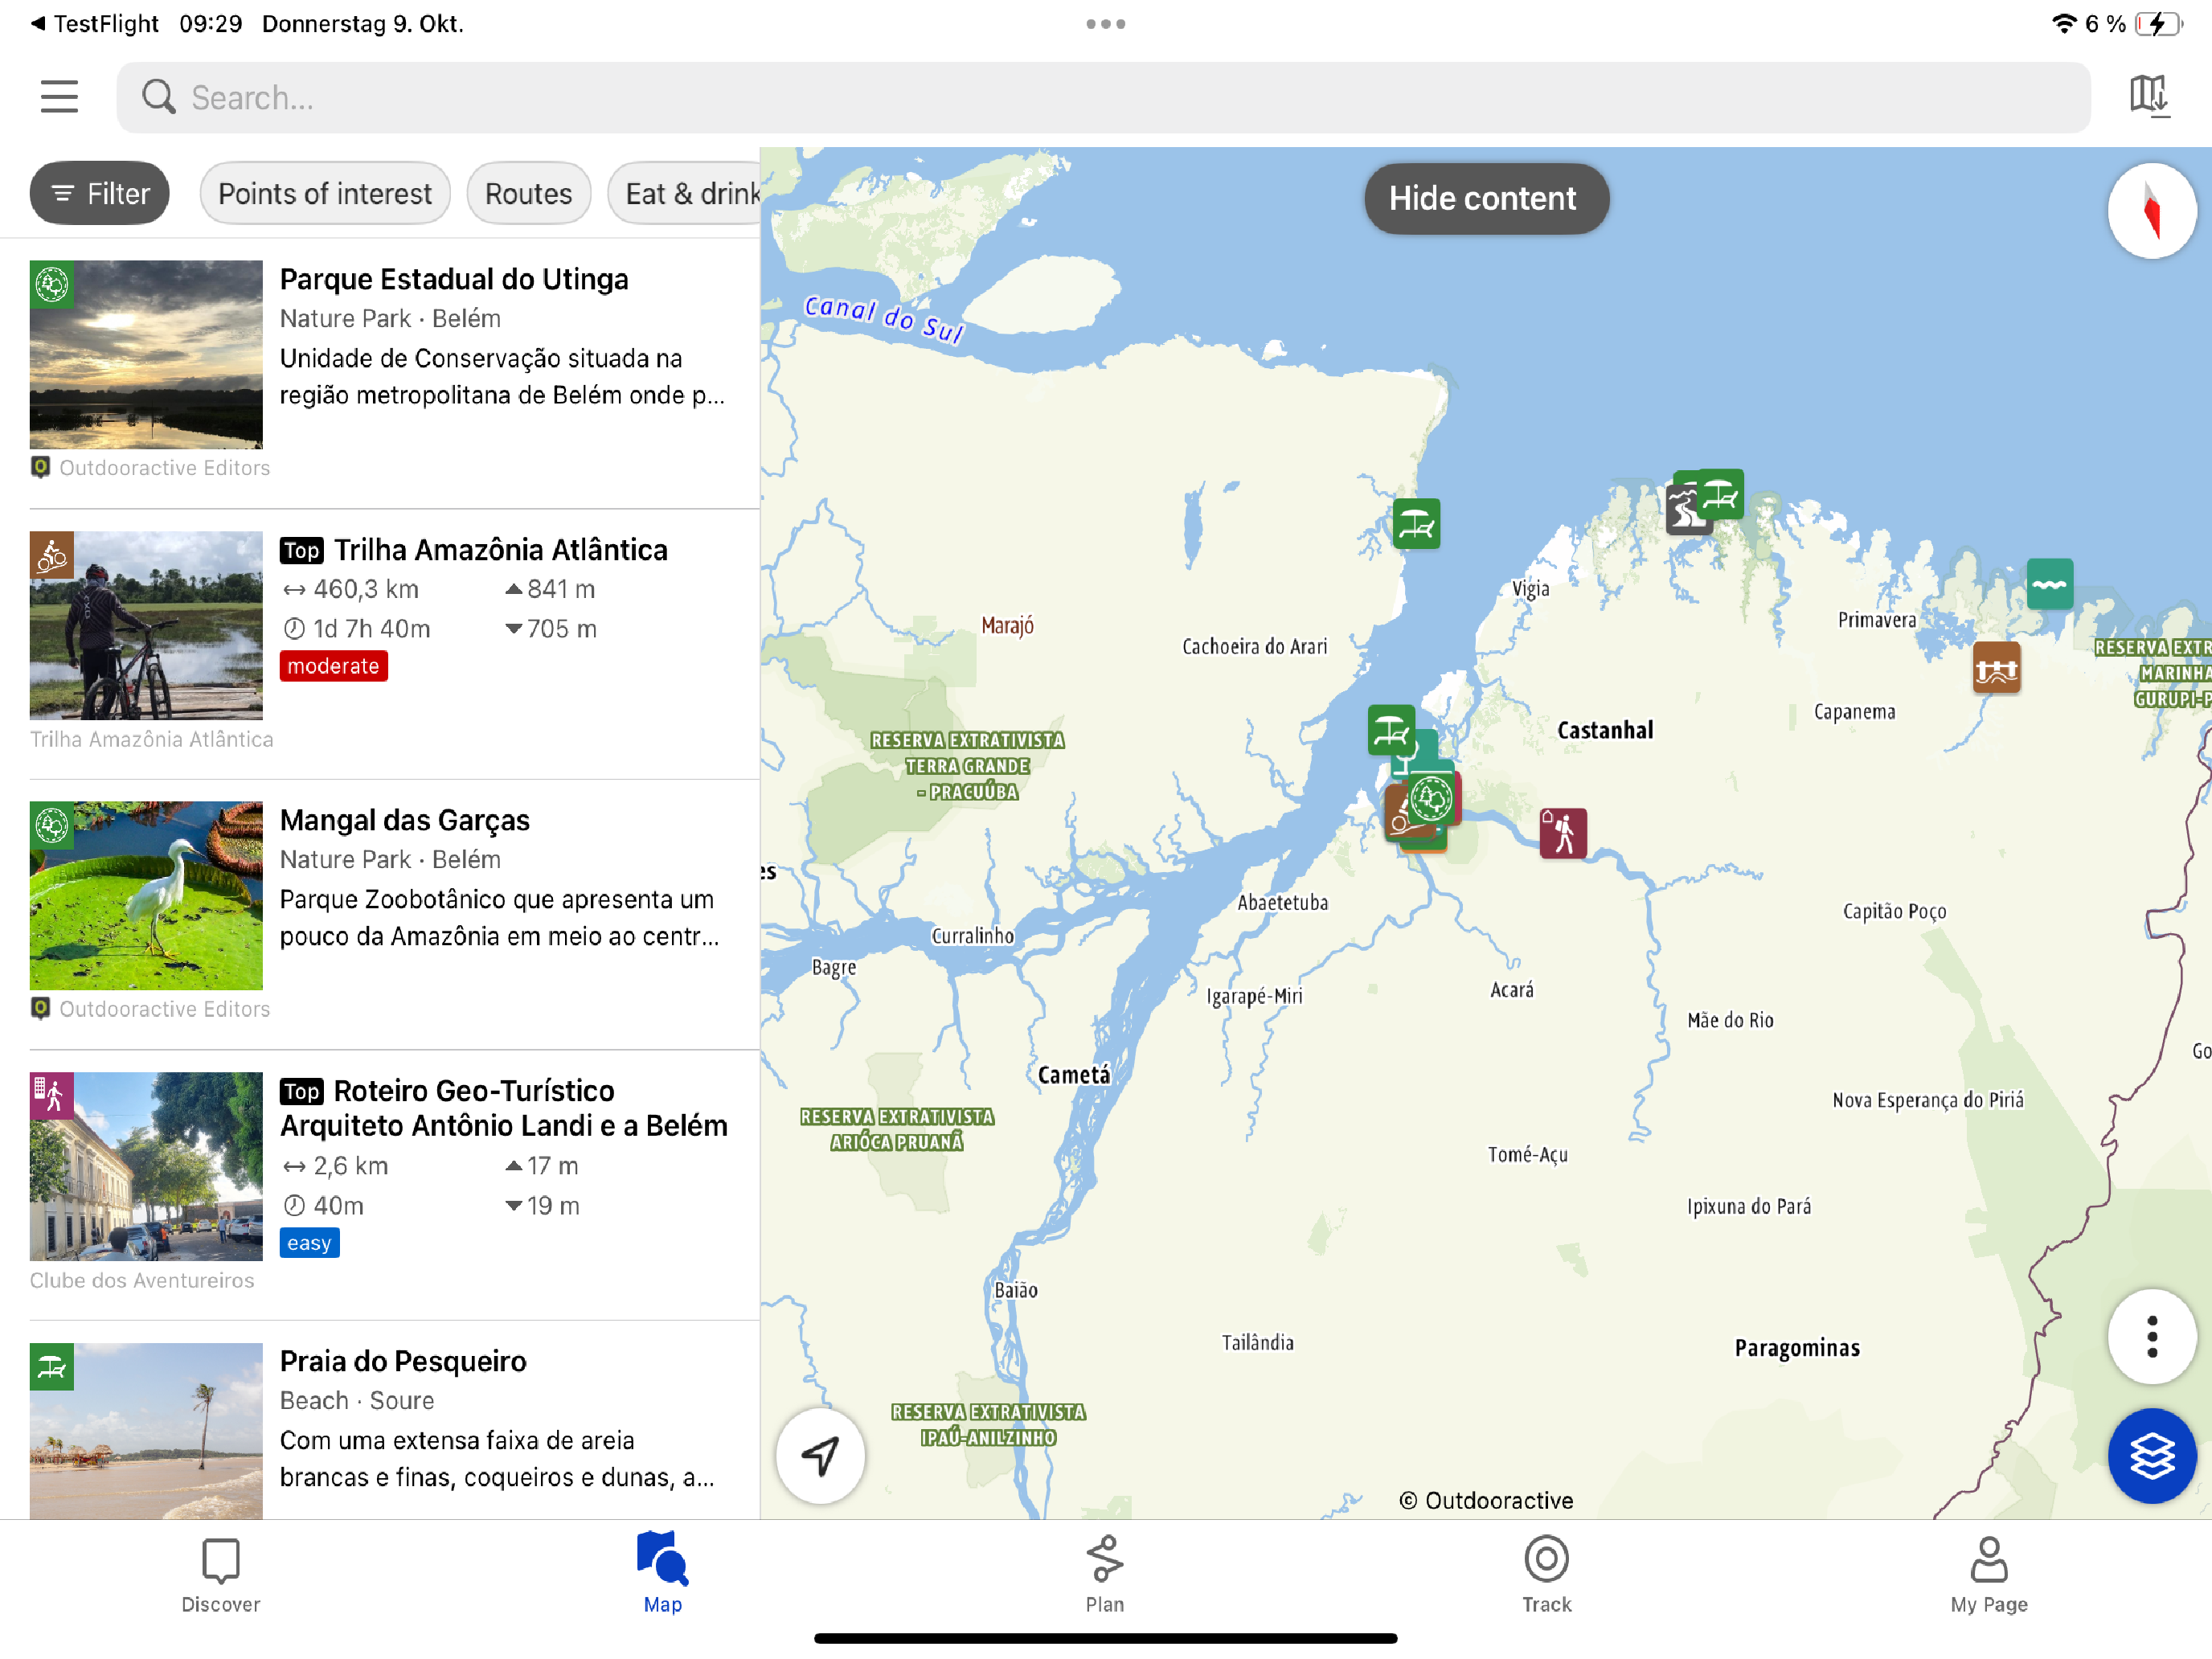Open the Track tab
The image size is (2212, 1659).
[1546, 1575]
